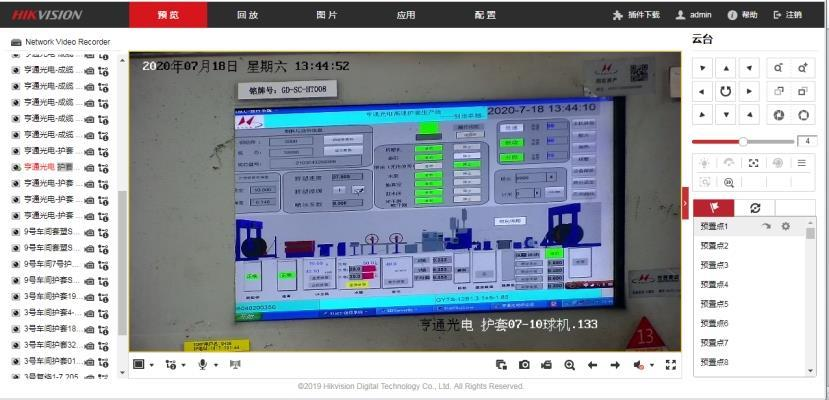Open the 配置 configuration tab
Image resolution: width=829 pixels, height=400 pixels.
pos(485,15)
